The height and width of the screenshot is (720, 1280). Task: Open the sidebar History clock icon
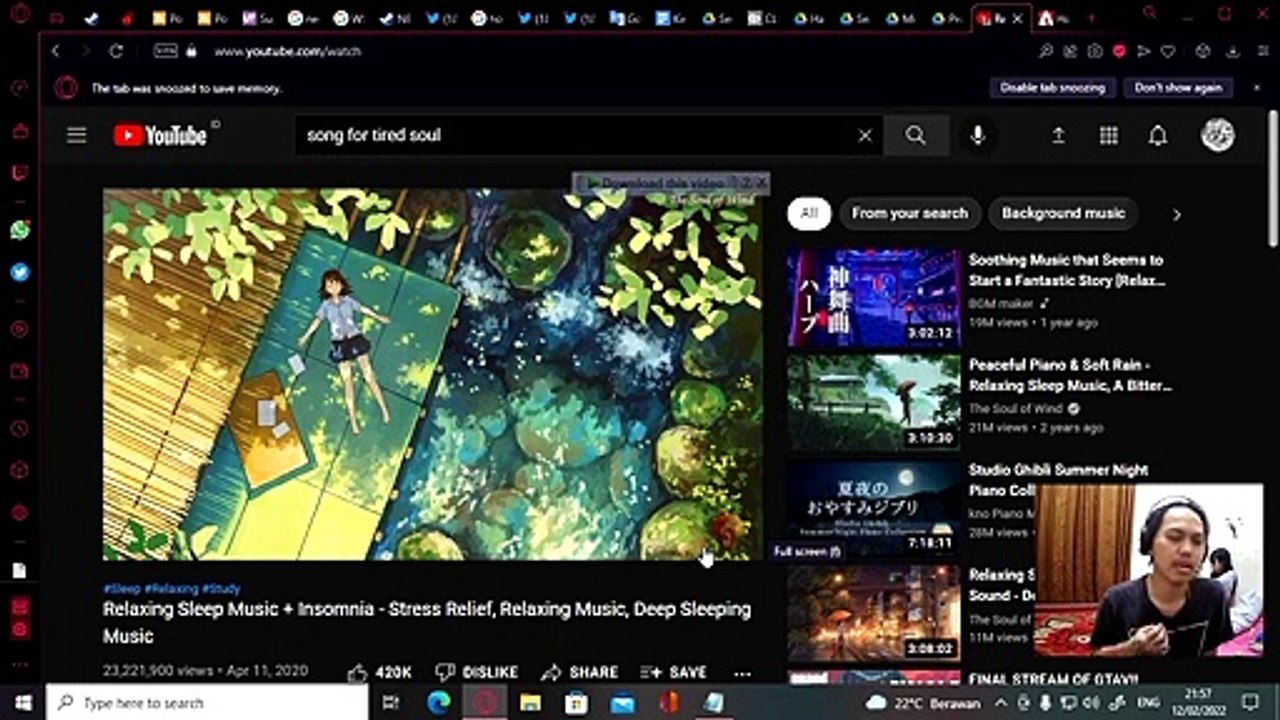tap(20, 428)
